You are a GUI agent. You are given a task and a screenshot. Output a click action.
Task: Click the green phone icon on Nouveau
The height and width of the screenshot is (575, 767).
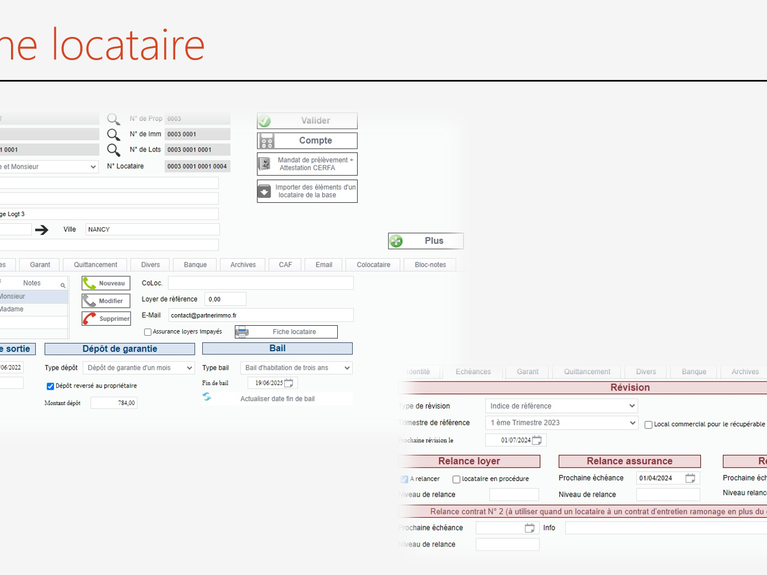(x=90, y=283)
